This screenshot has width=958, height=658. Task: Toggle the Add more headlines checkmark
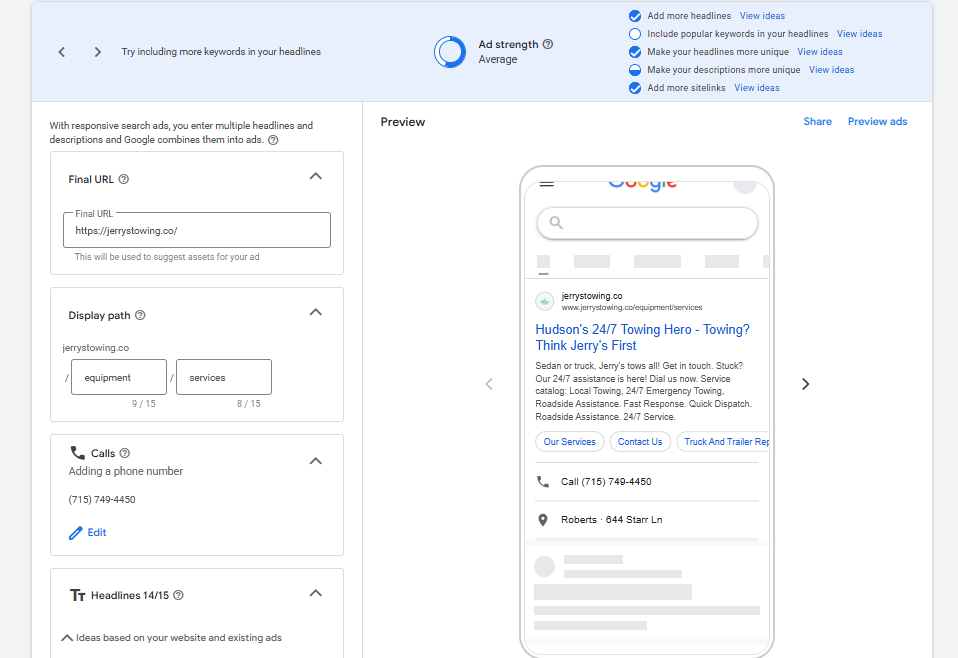tap(635, 16)
